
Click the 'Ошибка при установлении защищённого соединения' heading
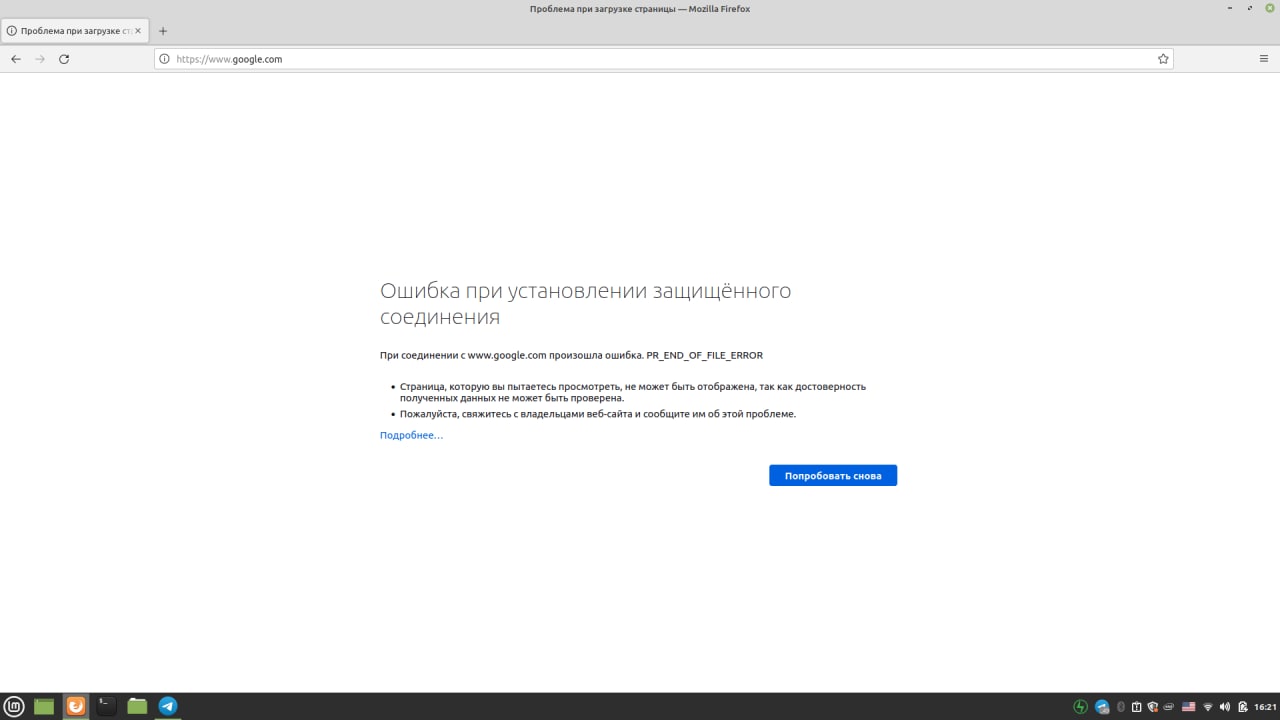pos(585,303)
